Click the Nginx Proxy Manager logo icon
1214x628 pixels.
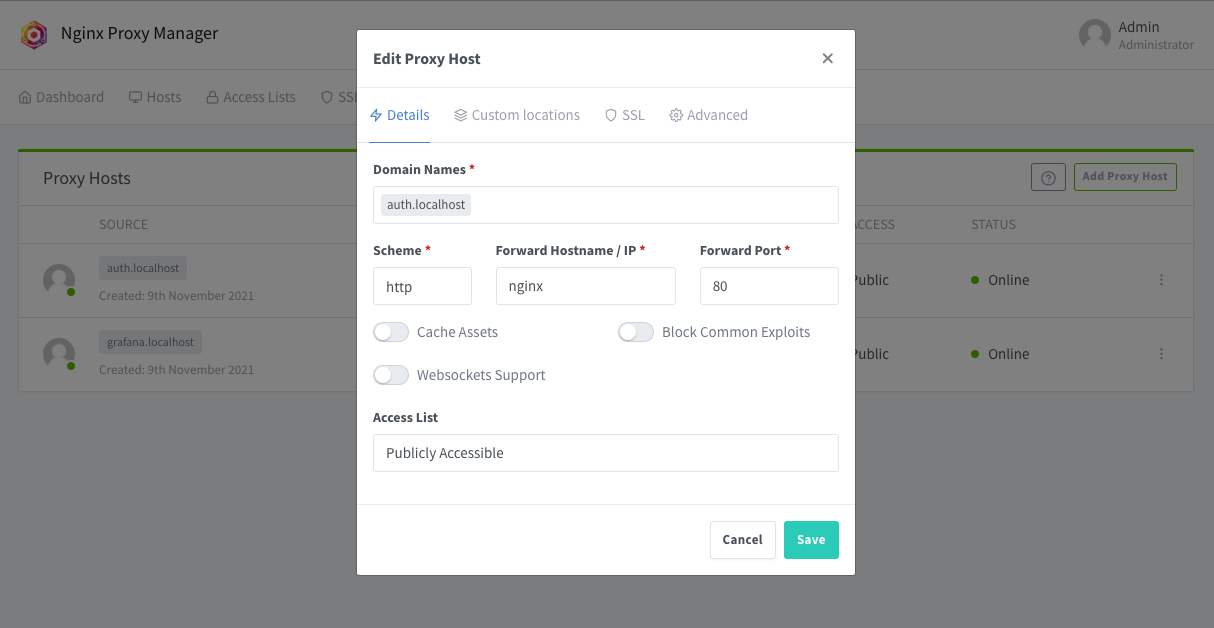click(34, 35)
